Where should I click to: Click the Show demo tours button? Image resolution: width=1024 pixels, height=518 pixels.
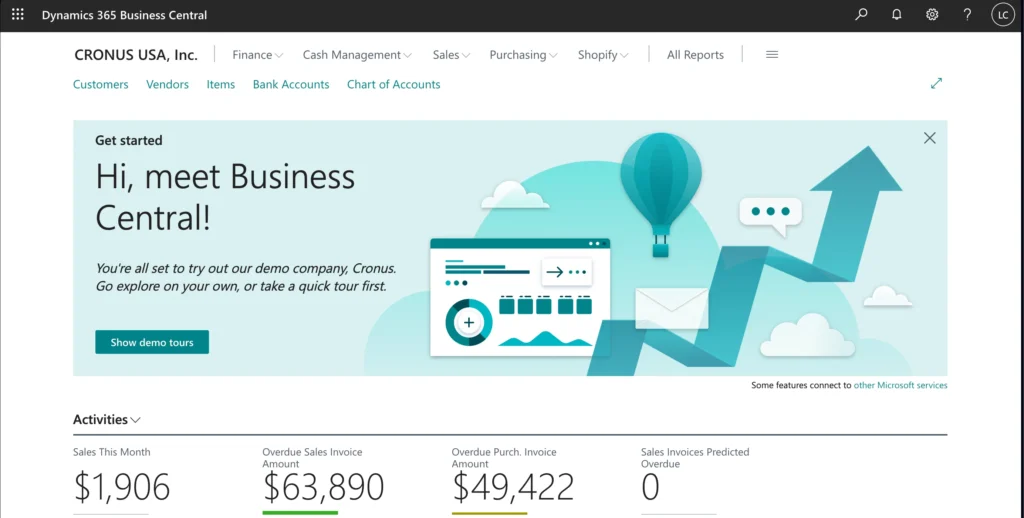(152, 342)
